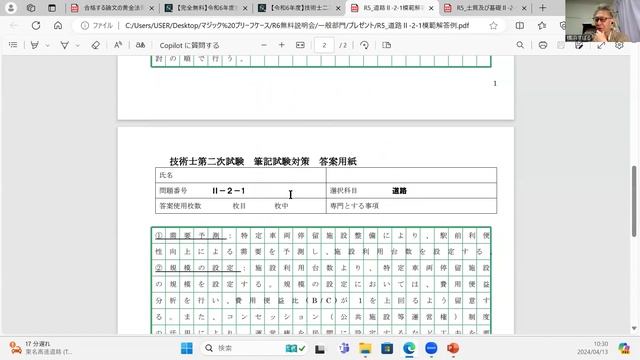Click scrollbar down arrow at bottom right
The width and height of the screenshot is (640, 360).
coord(634,328)
